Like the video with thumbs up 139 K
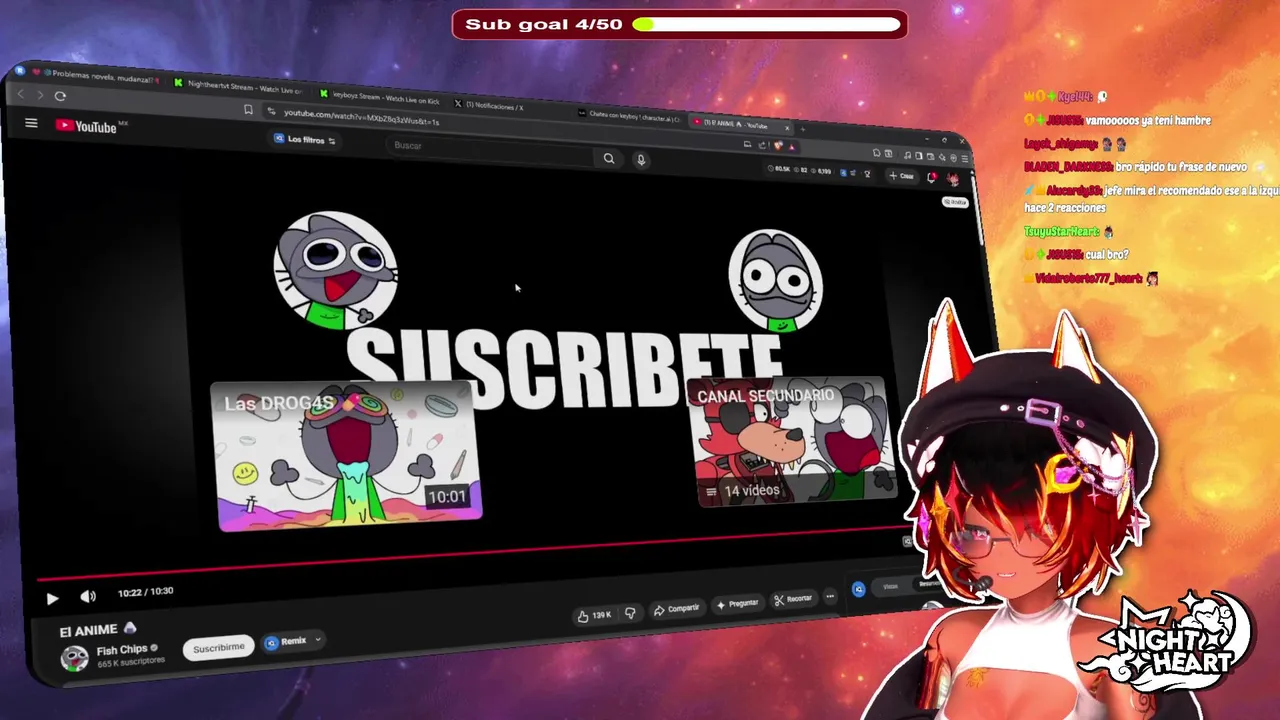The image size is (1280, 720). [x=594, y=616]
